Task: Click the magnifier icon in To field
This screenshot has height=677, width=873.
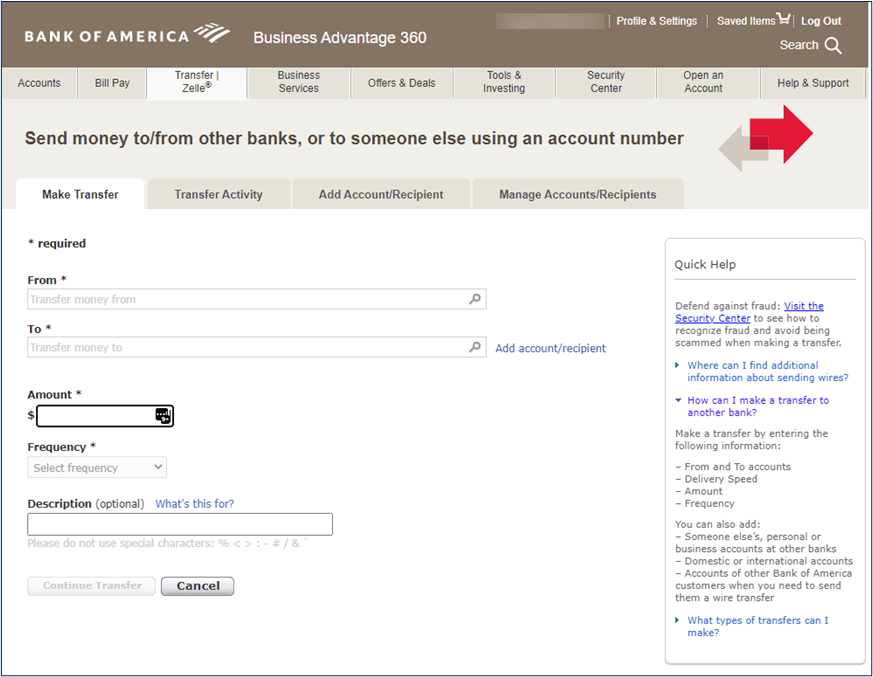Action: (x=474, y=347)
